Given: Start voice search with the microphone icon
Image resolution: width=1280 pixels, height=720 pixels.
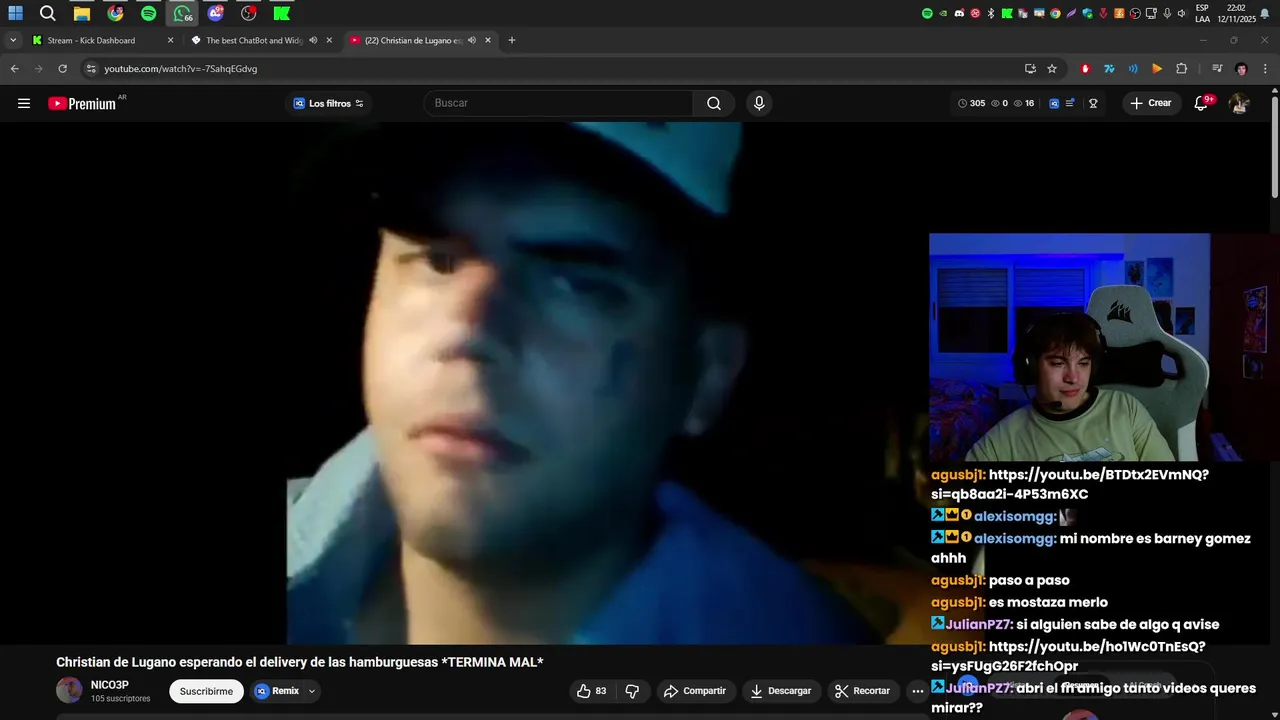Looking at the screenshot, I should 759,103.
